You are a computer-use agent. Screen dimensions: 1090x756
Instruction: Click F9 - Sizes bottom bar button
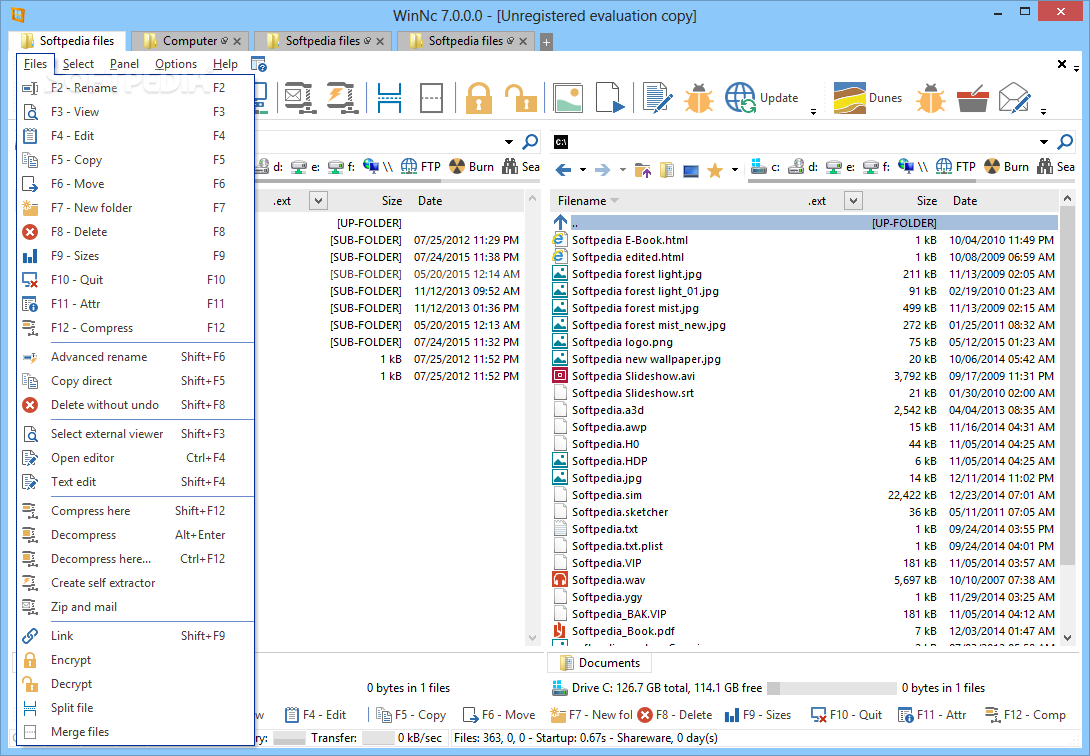pos(758,715)
